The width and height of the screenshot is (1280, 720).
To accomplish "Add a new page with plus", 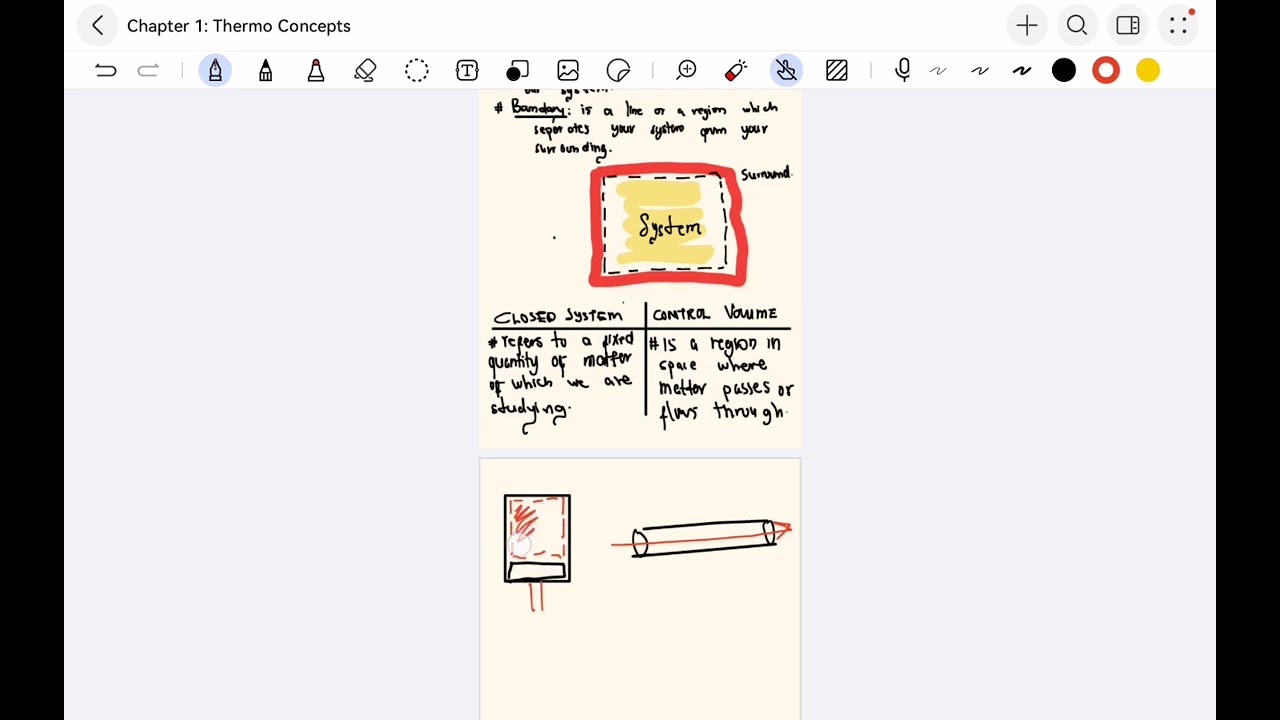I will click(1027, 26).
